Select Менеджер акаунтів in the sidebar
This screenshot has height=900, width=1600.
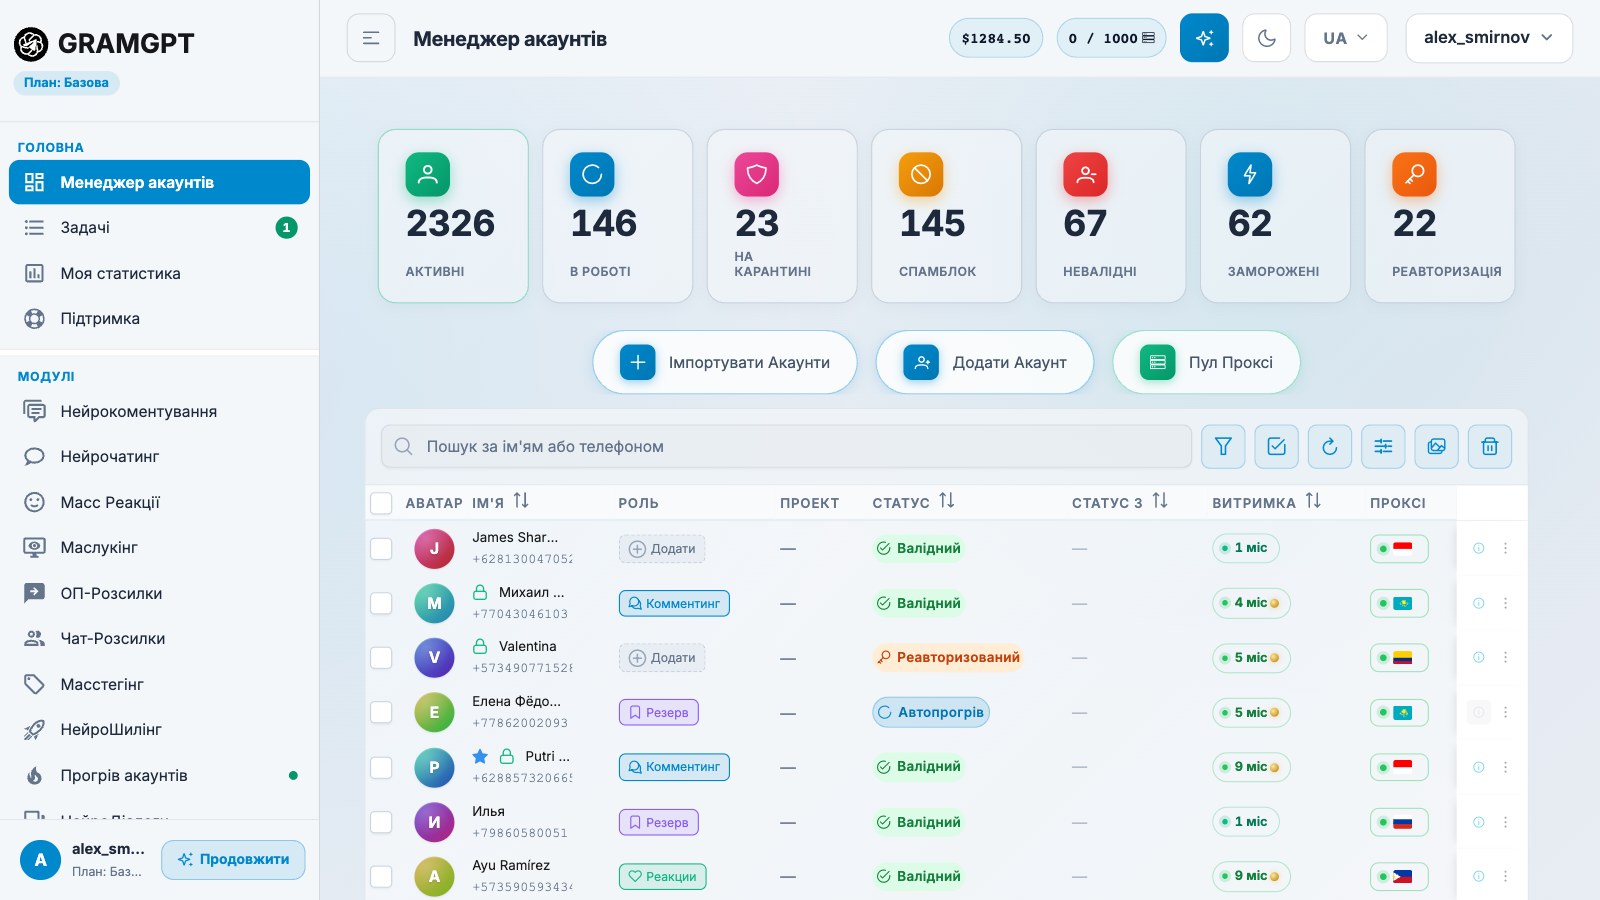159,182
